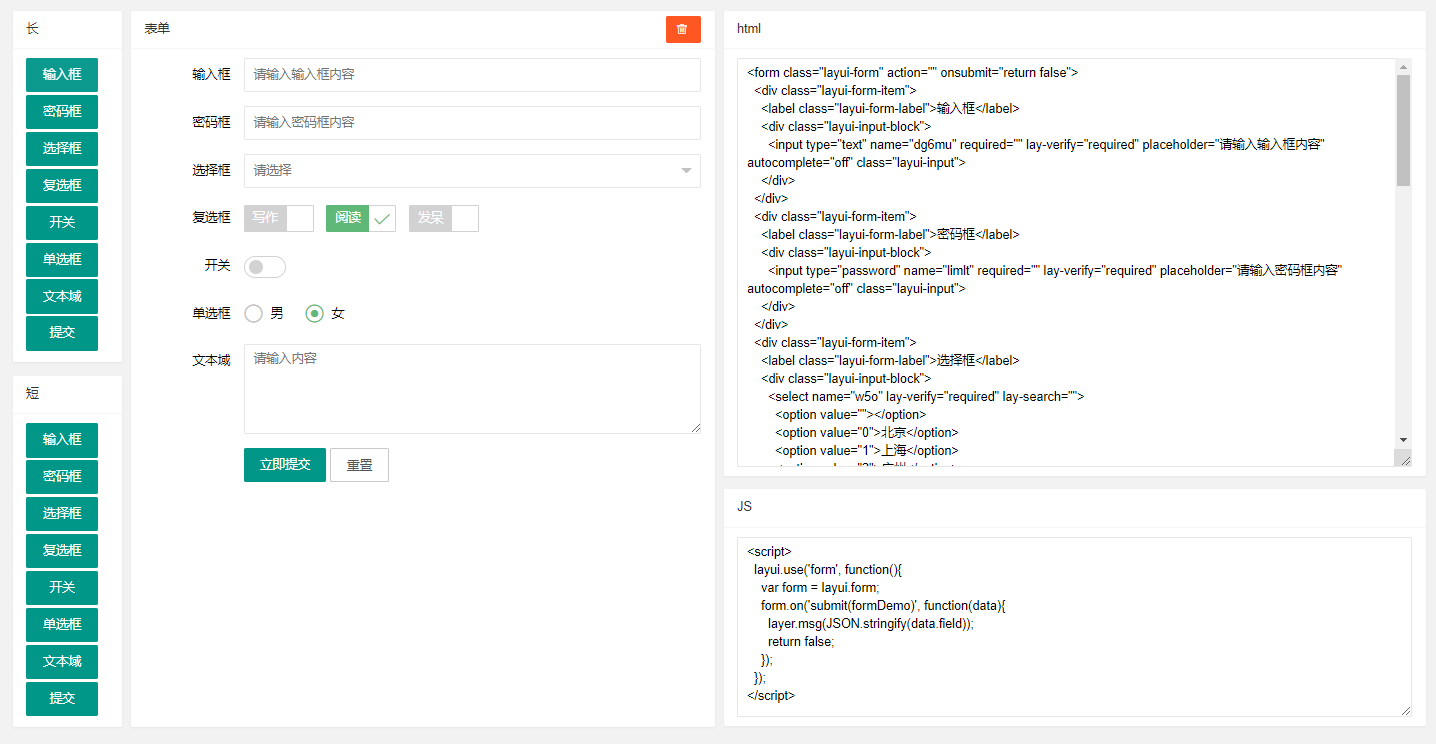The image size is (1436, 744).
Task: Click the 立即提交 submit button
Action: [285, 465]
